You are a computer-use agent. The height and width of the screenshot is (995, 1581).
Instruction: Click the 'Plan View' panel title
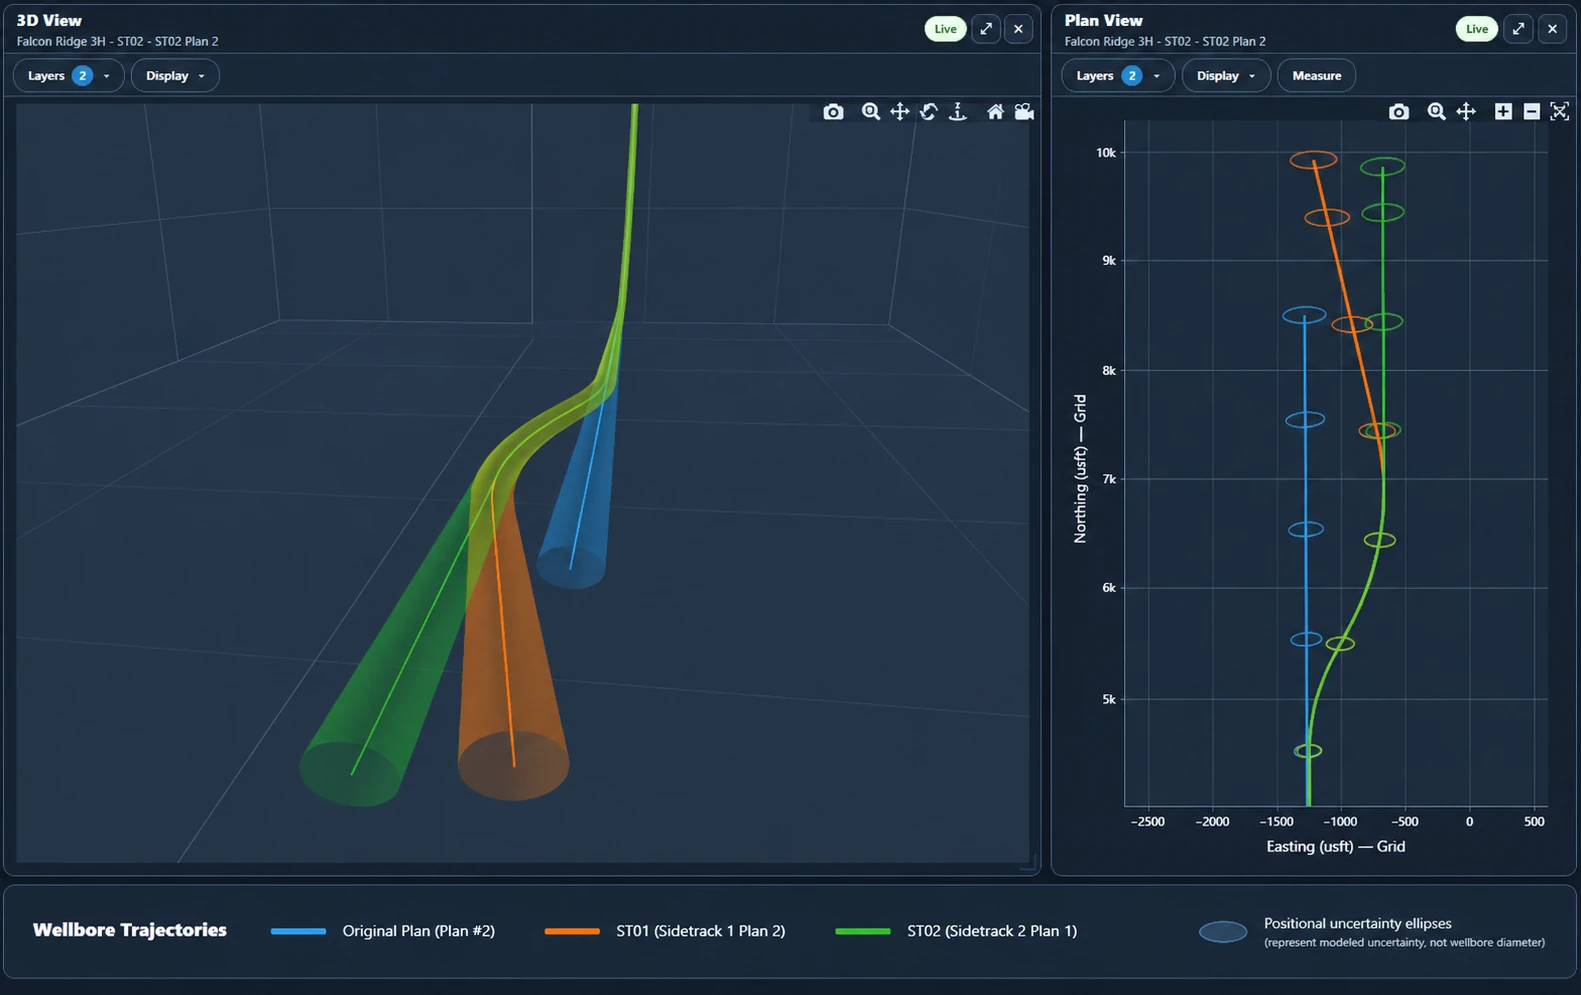[1103, 20]
